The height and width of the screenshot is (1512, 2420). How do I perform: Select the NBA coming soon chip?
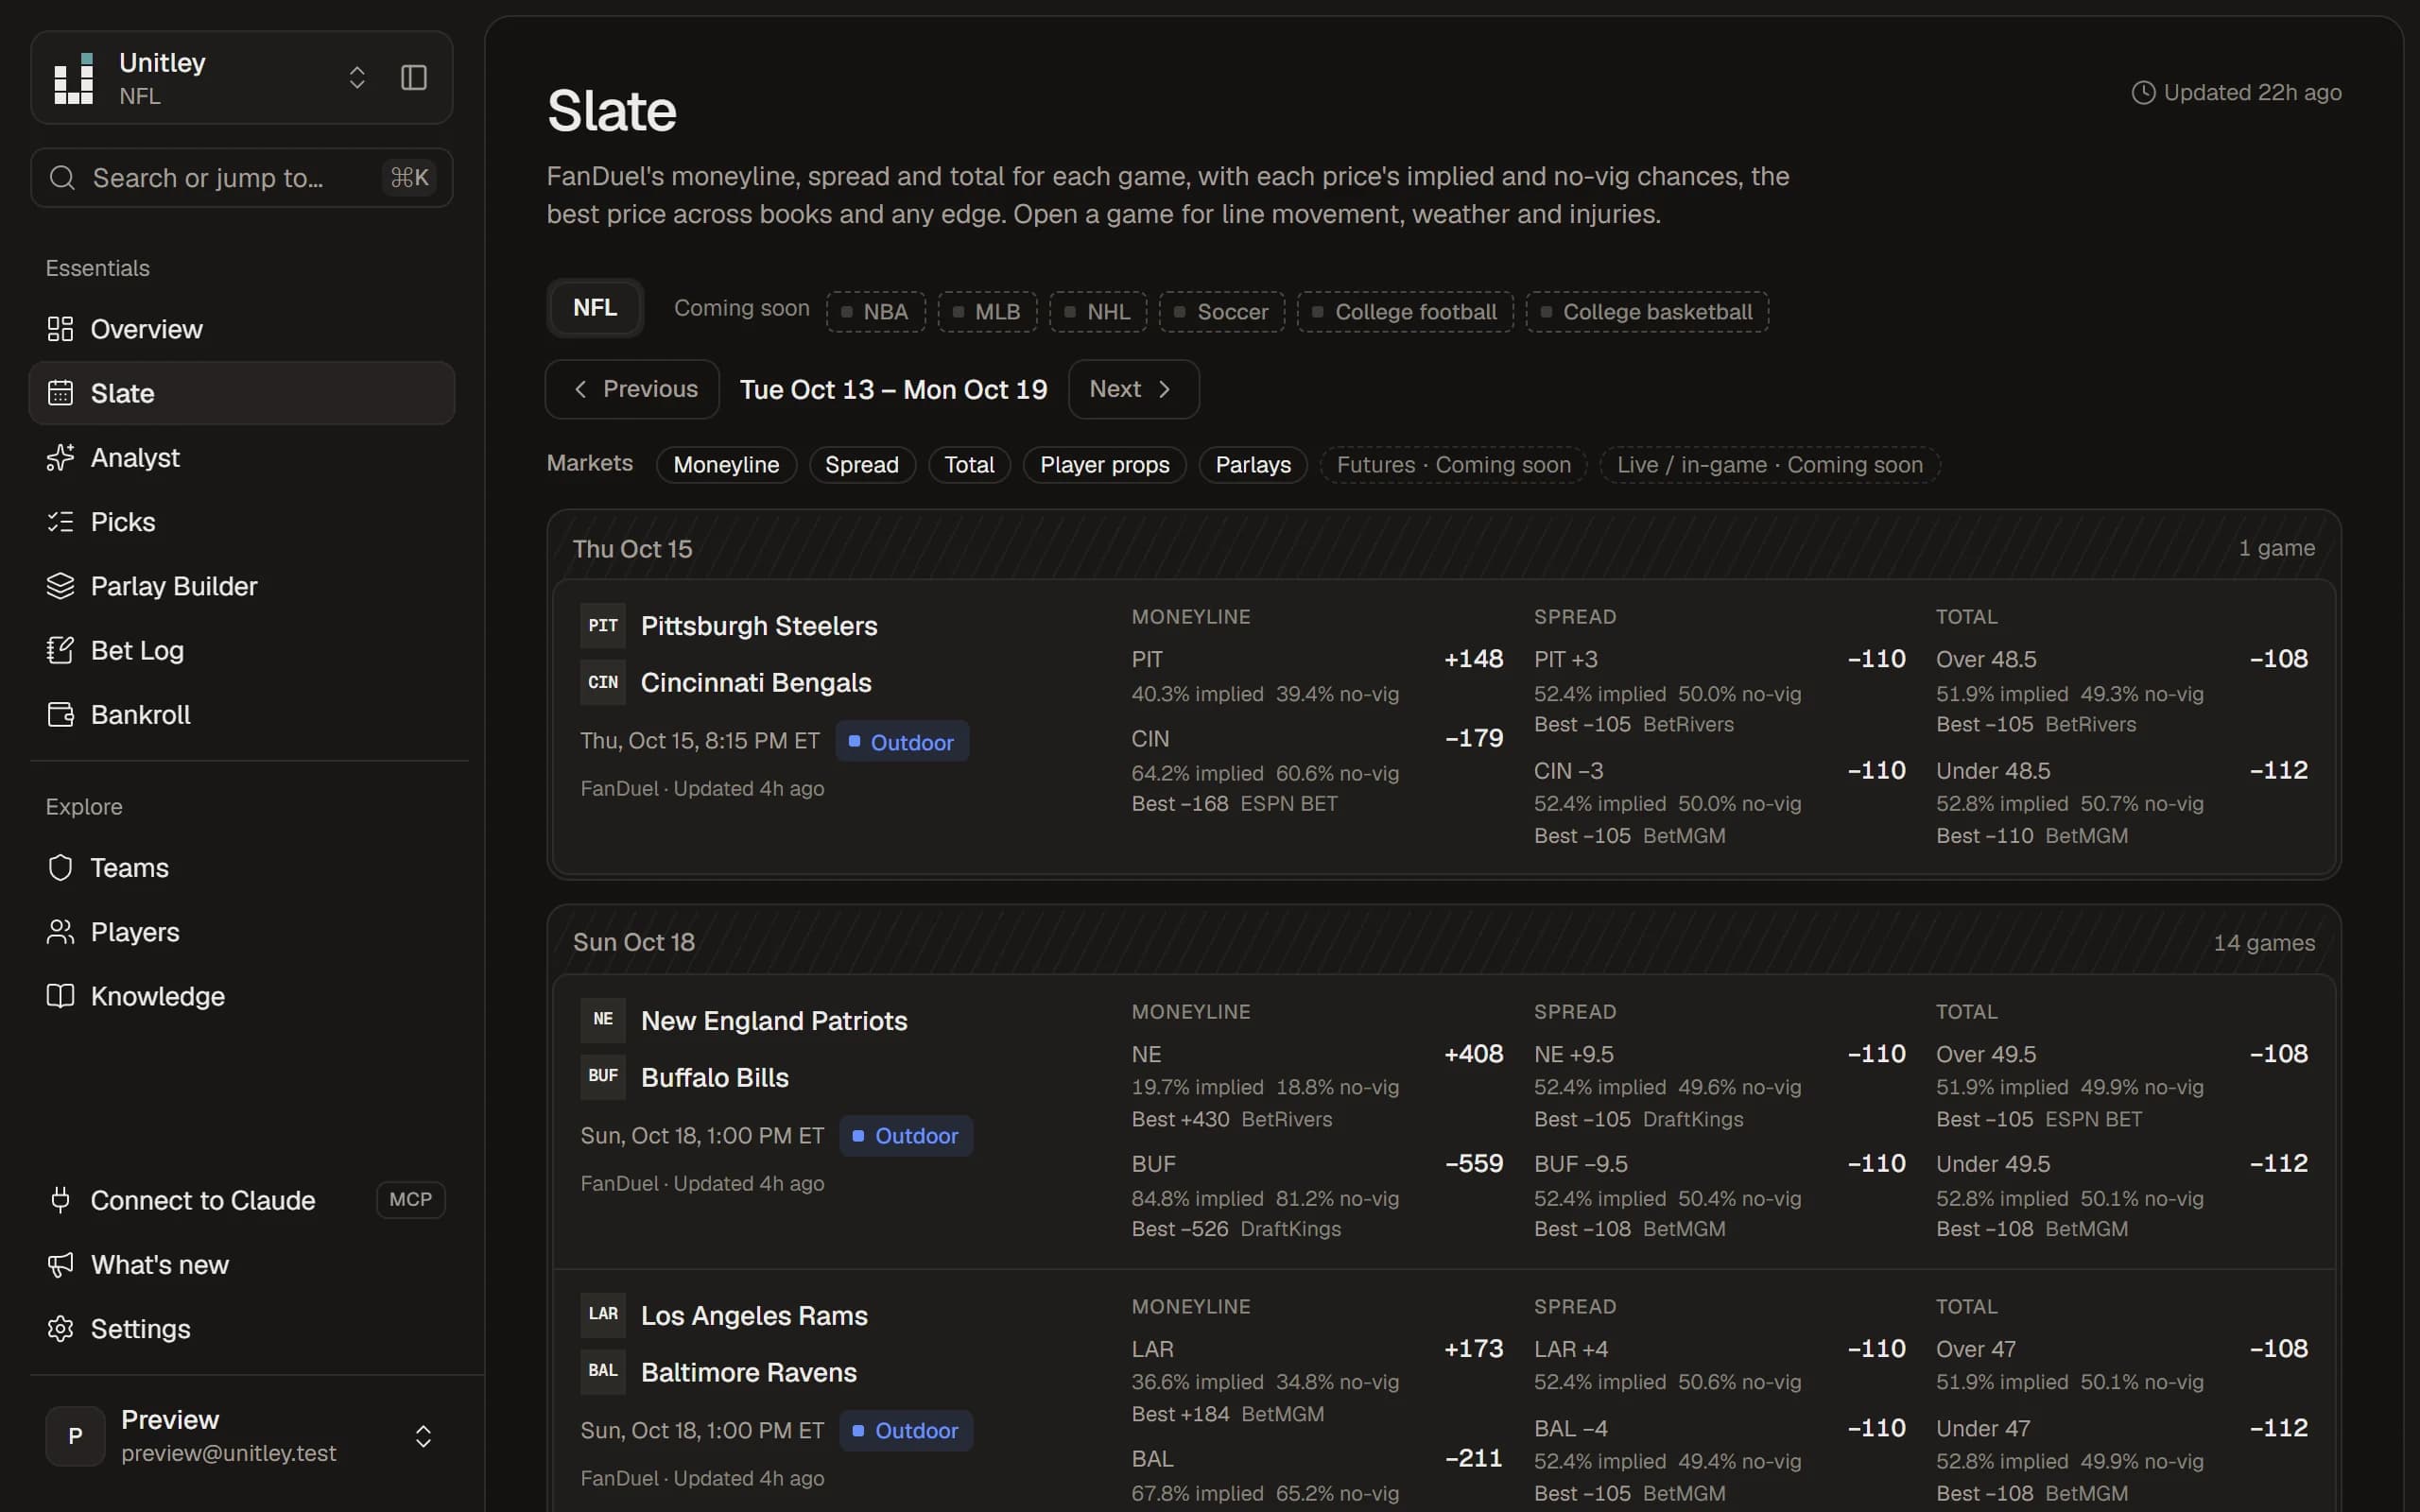(x=875, y=312)
